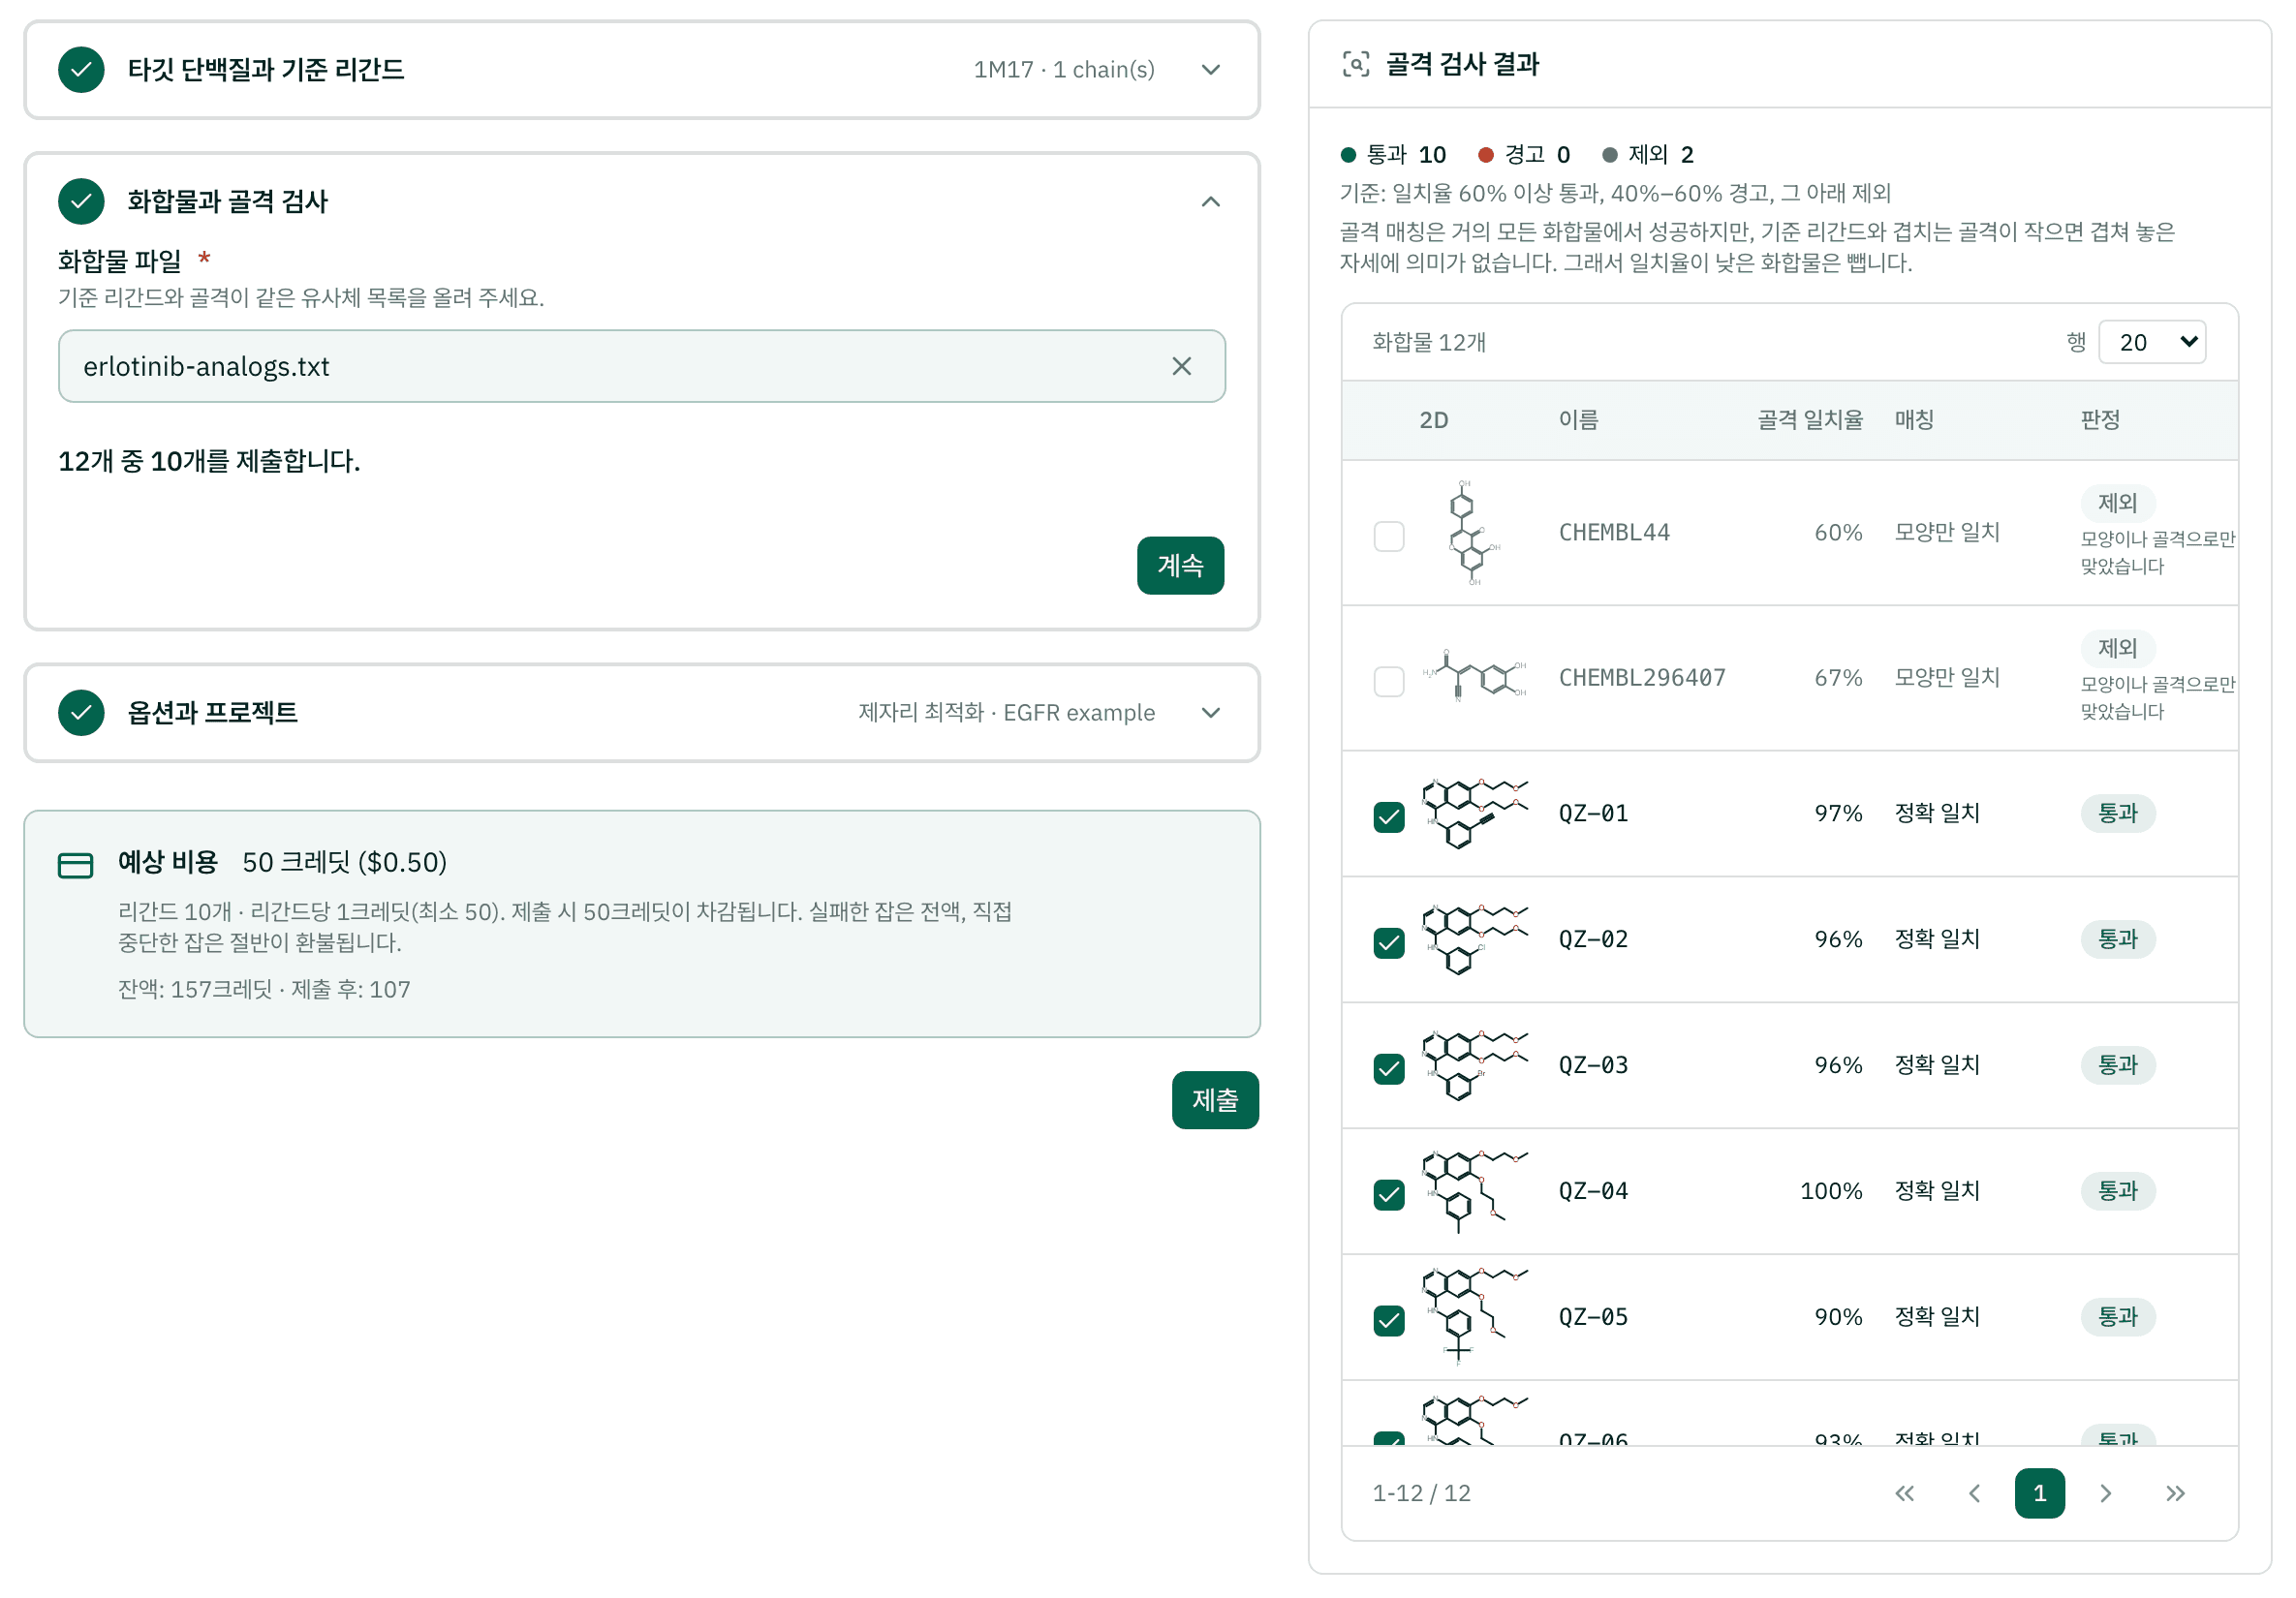Remove the erlotinib-analogs.txt file with the X
This screenshot has width=2296, height=1598.
pos(1181,366)
